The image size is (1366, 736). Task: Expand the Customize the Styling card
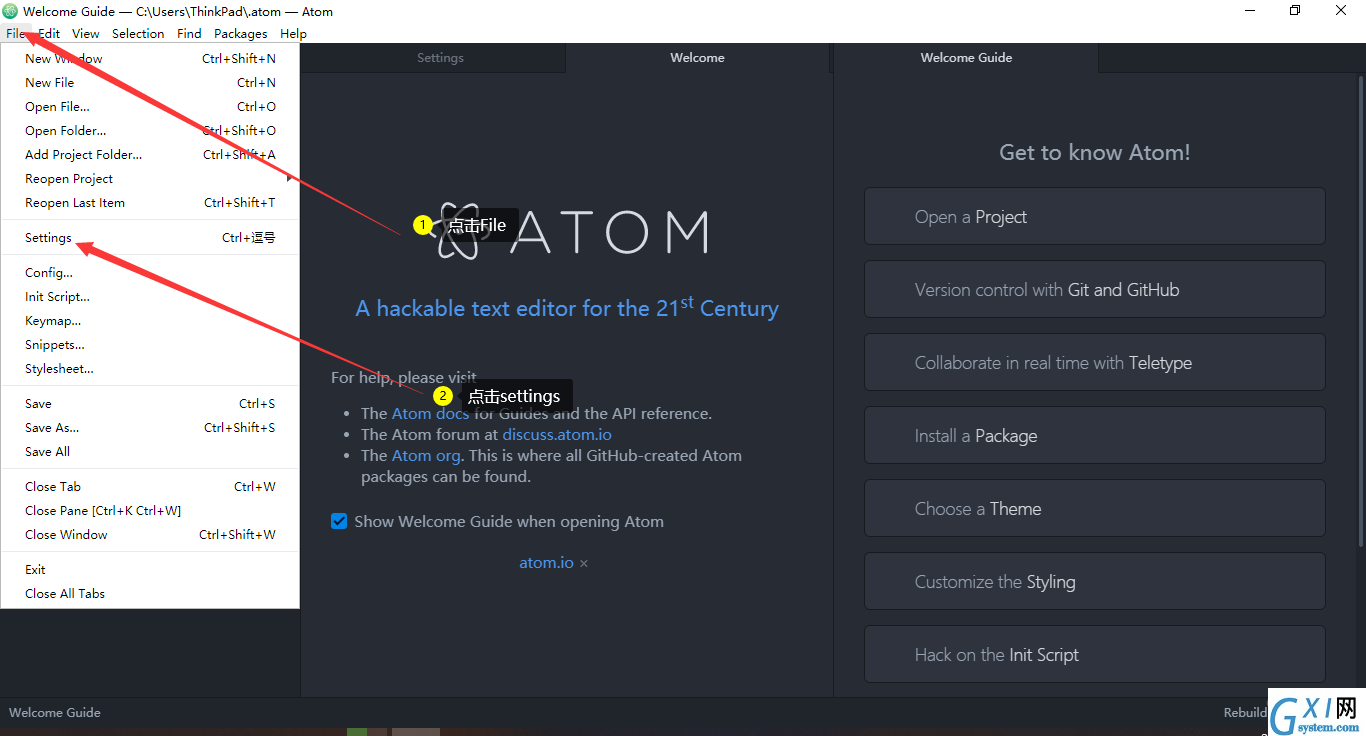point(1095,582)
